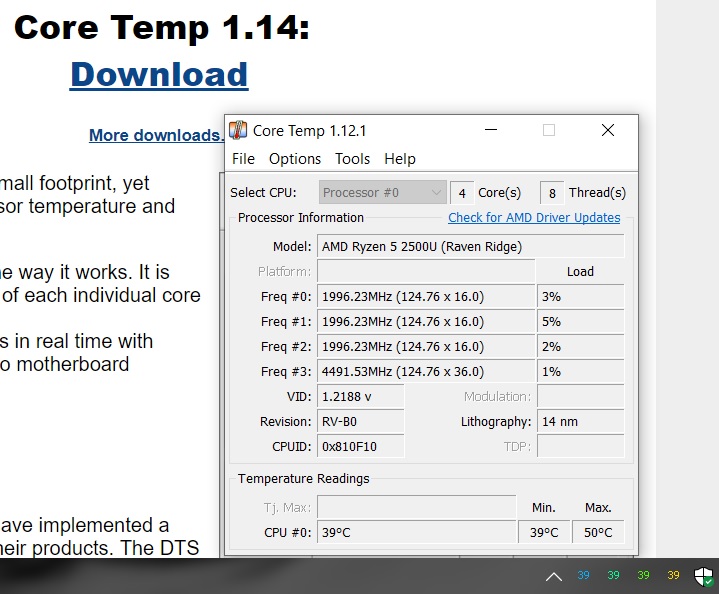719x594 pixels.
Task: Click the Freq #2 frequency value
Action: point(426,346)
